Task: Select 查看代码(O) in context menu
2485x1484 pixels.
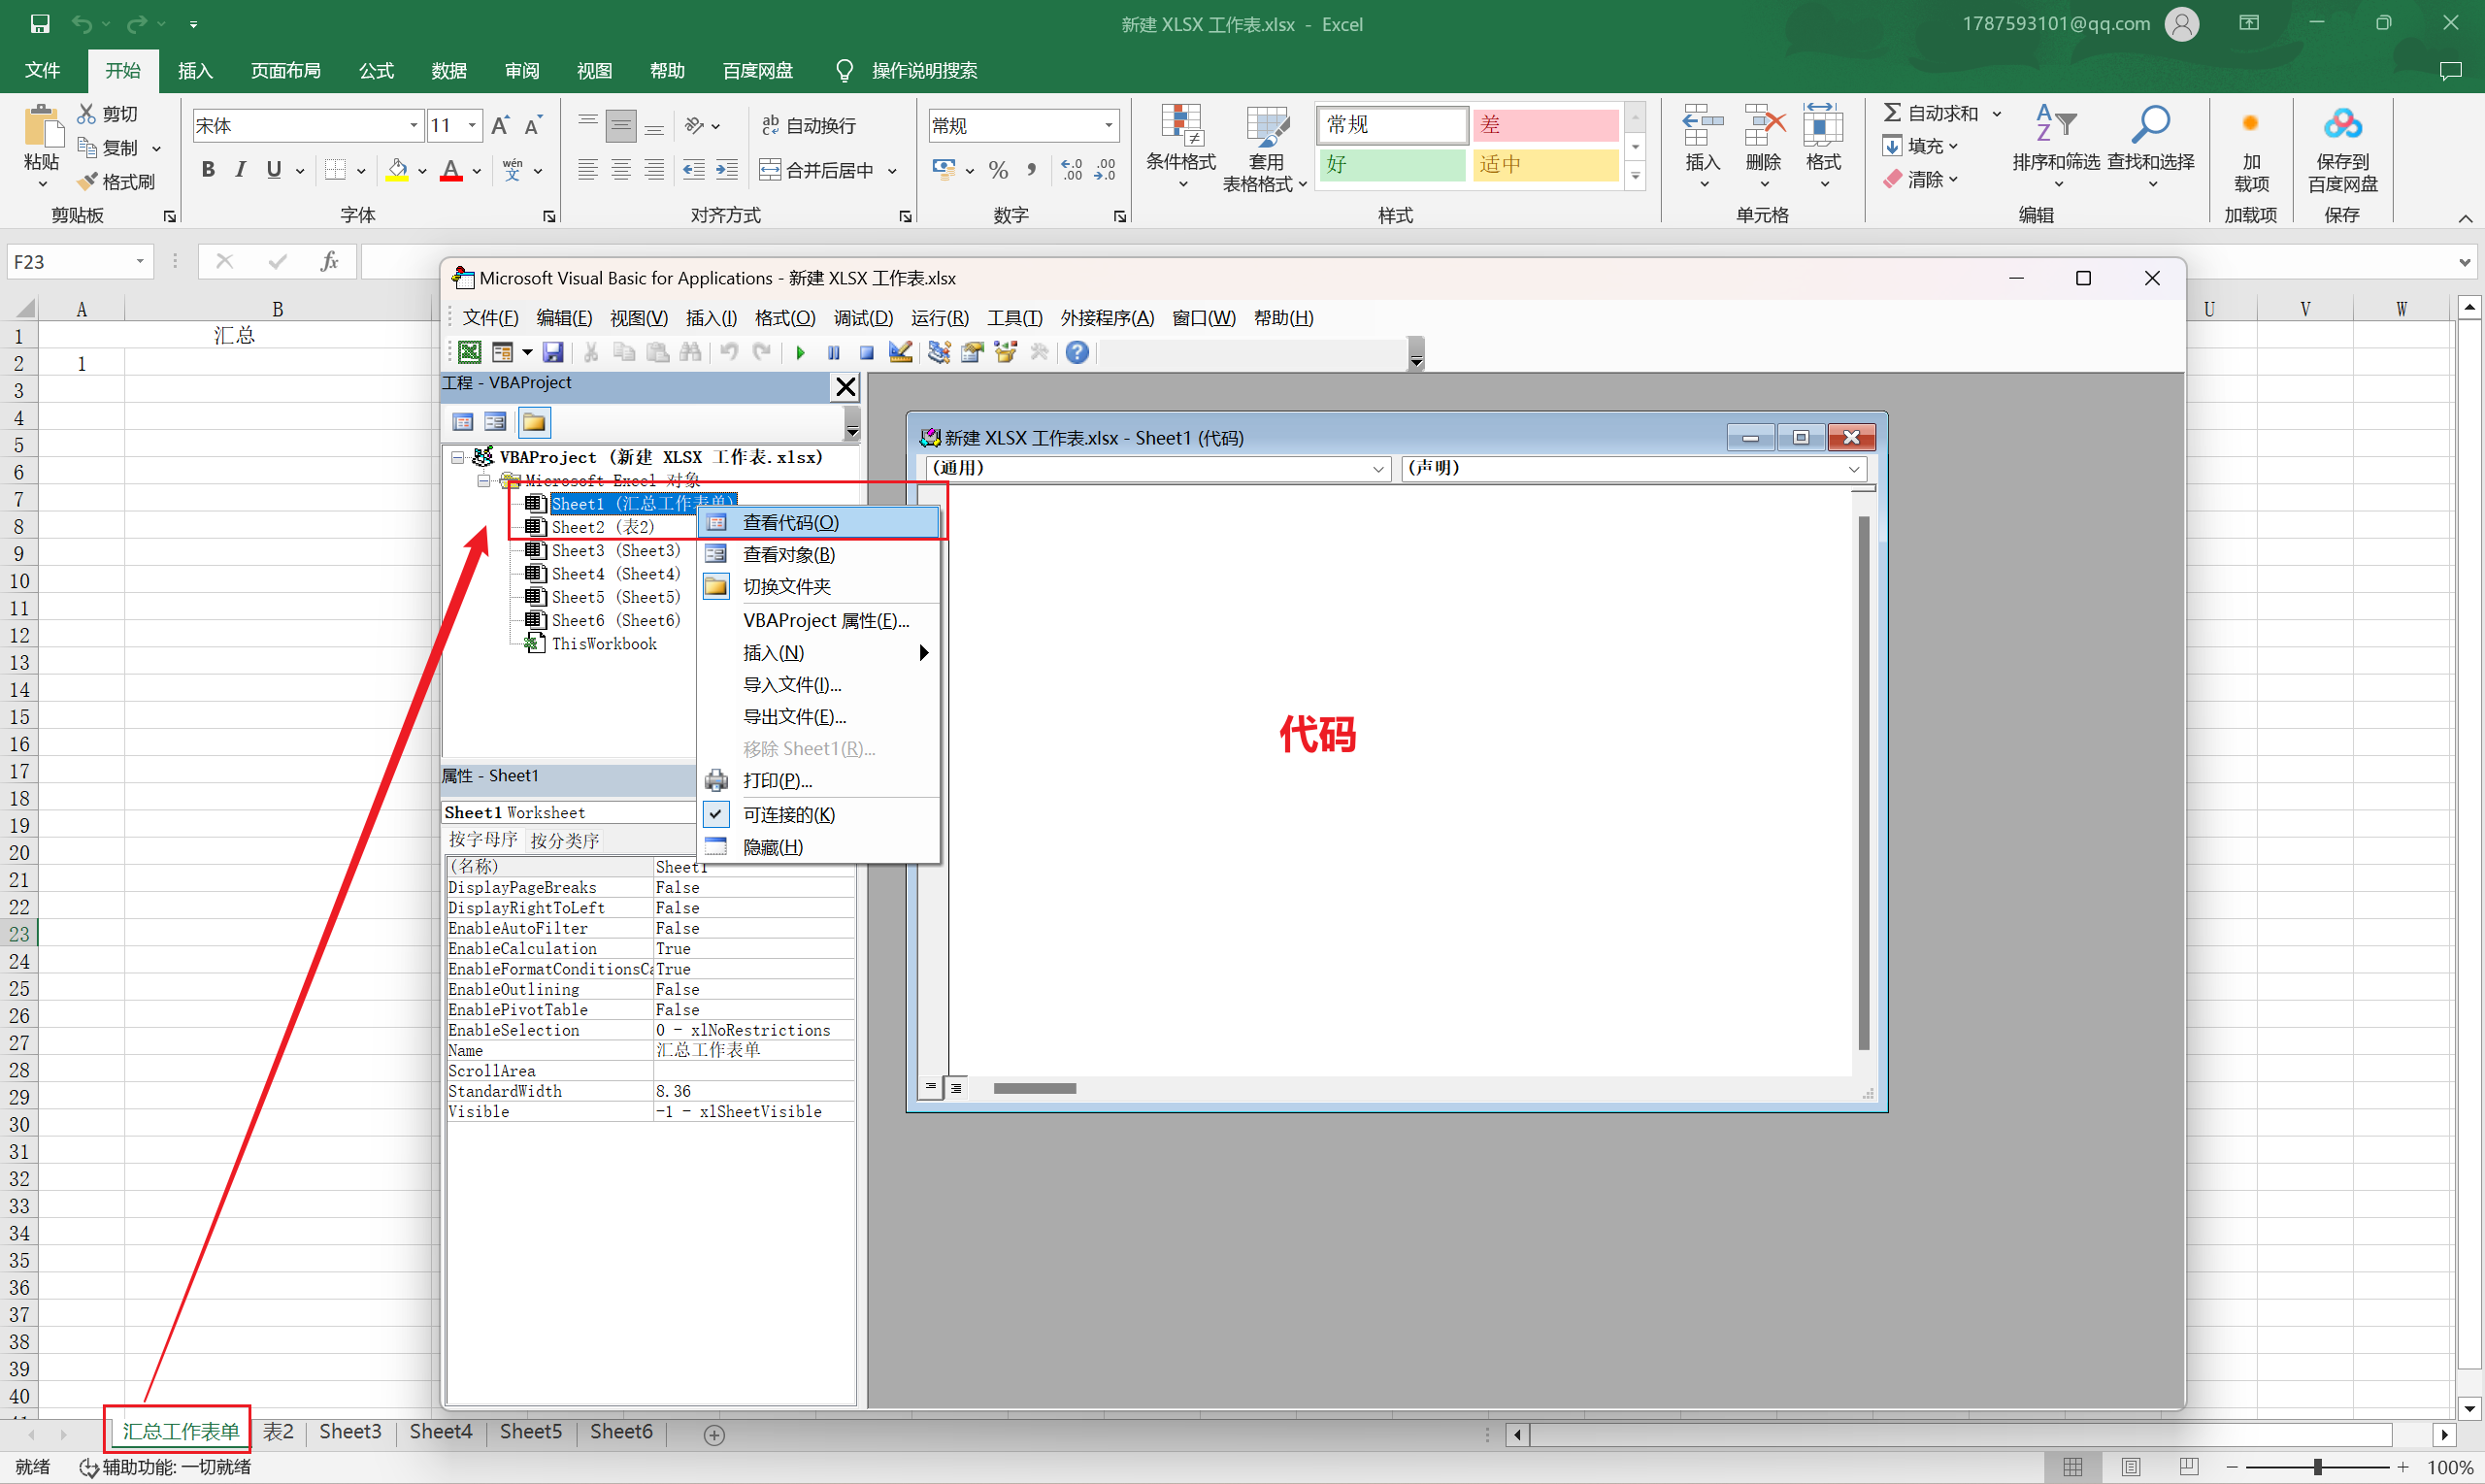Action: 820,523
